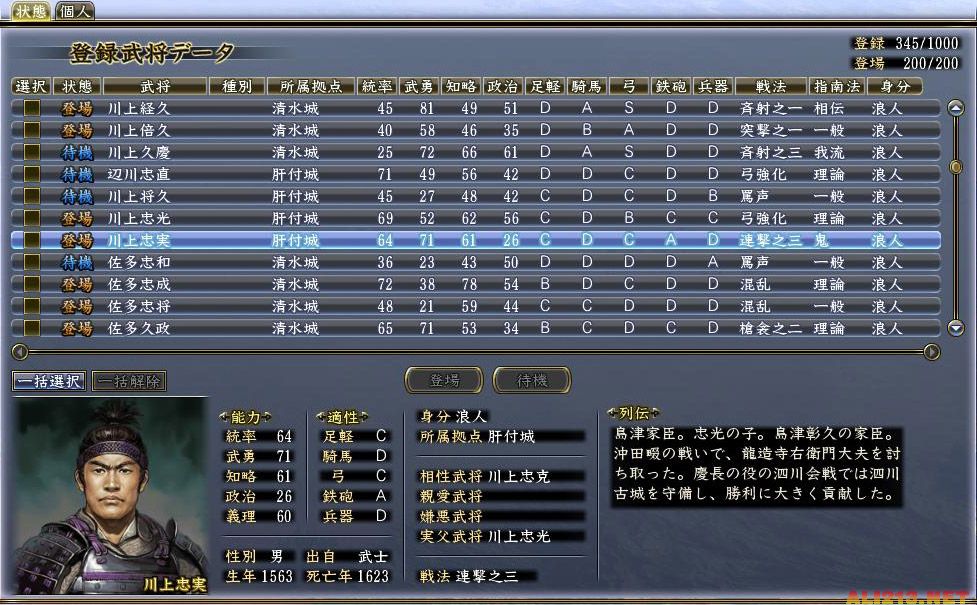Click 待機 status icon for 佐多忠和

pos(77,262)
